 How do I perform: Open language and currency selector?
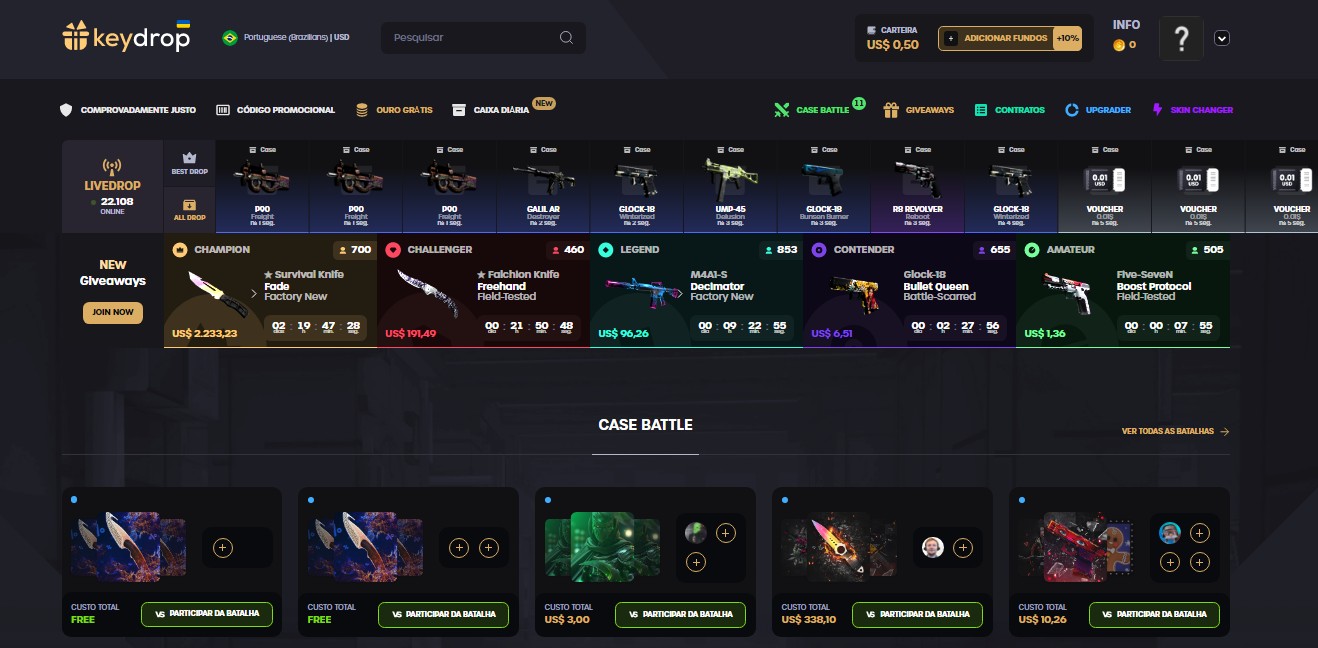point(285,38)
